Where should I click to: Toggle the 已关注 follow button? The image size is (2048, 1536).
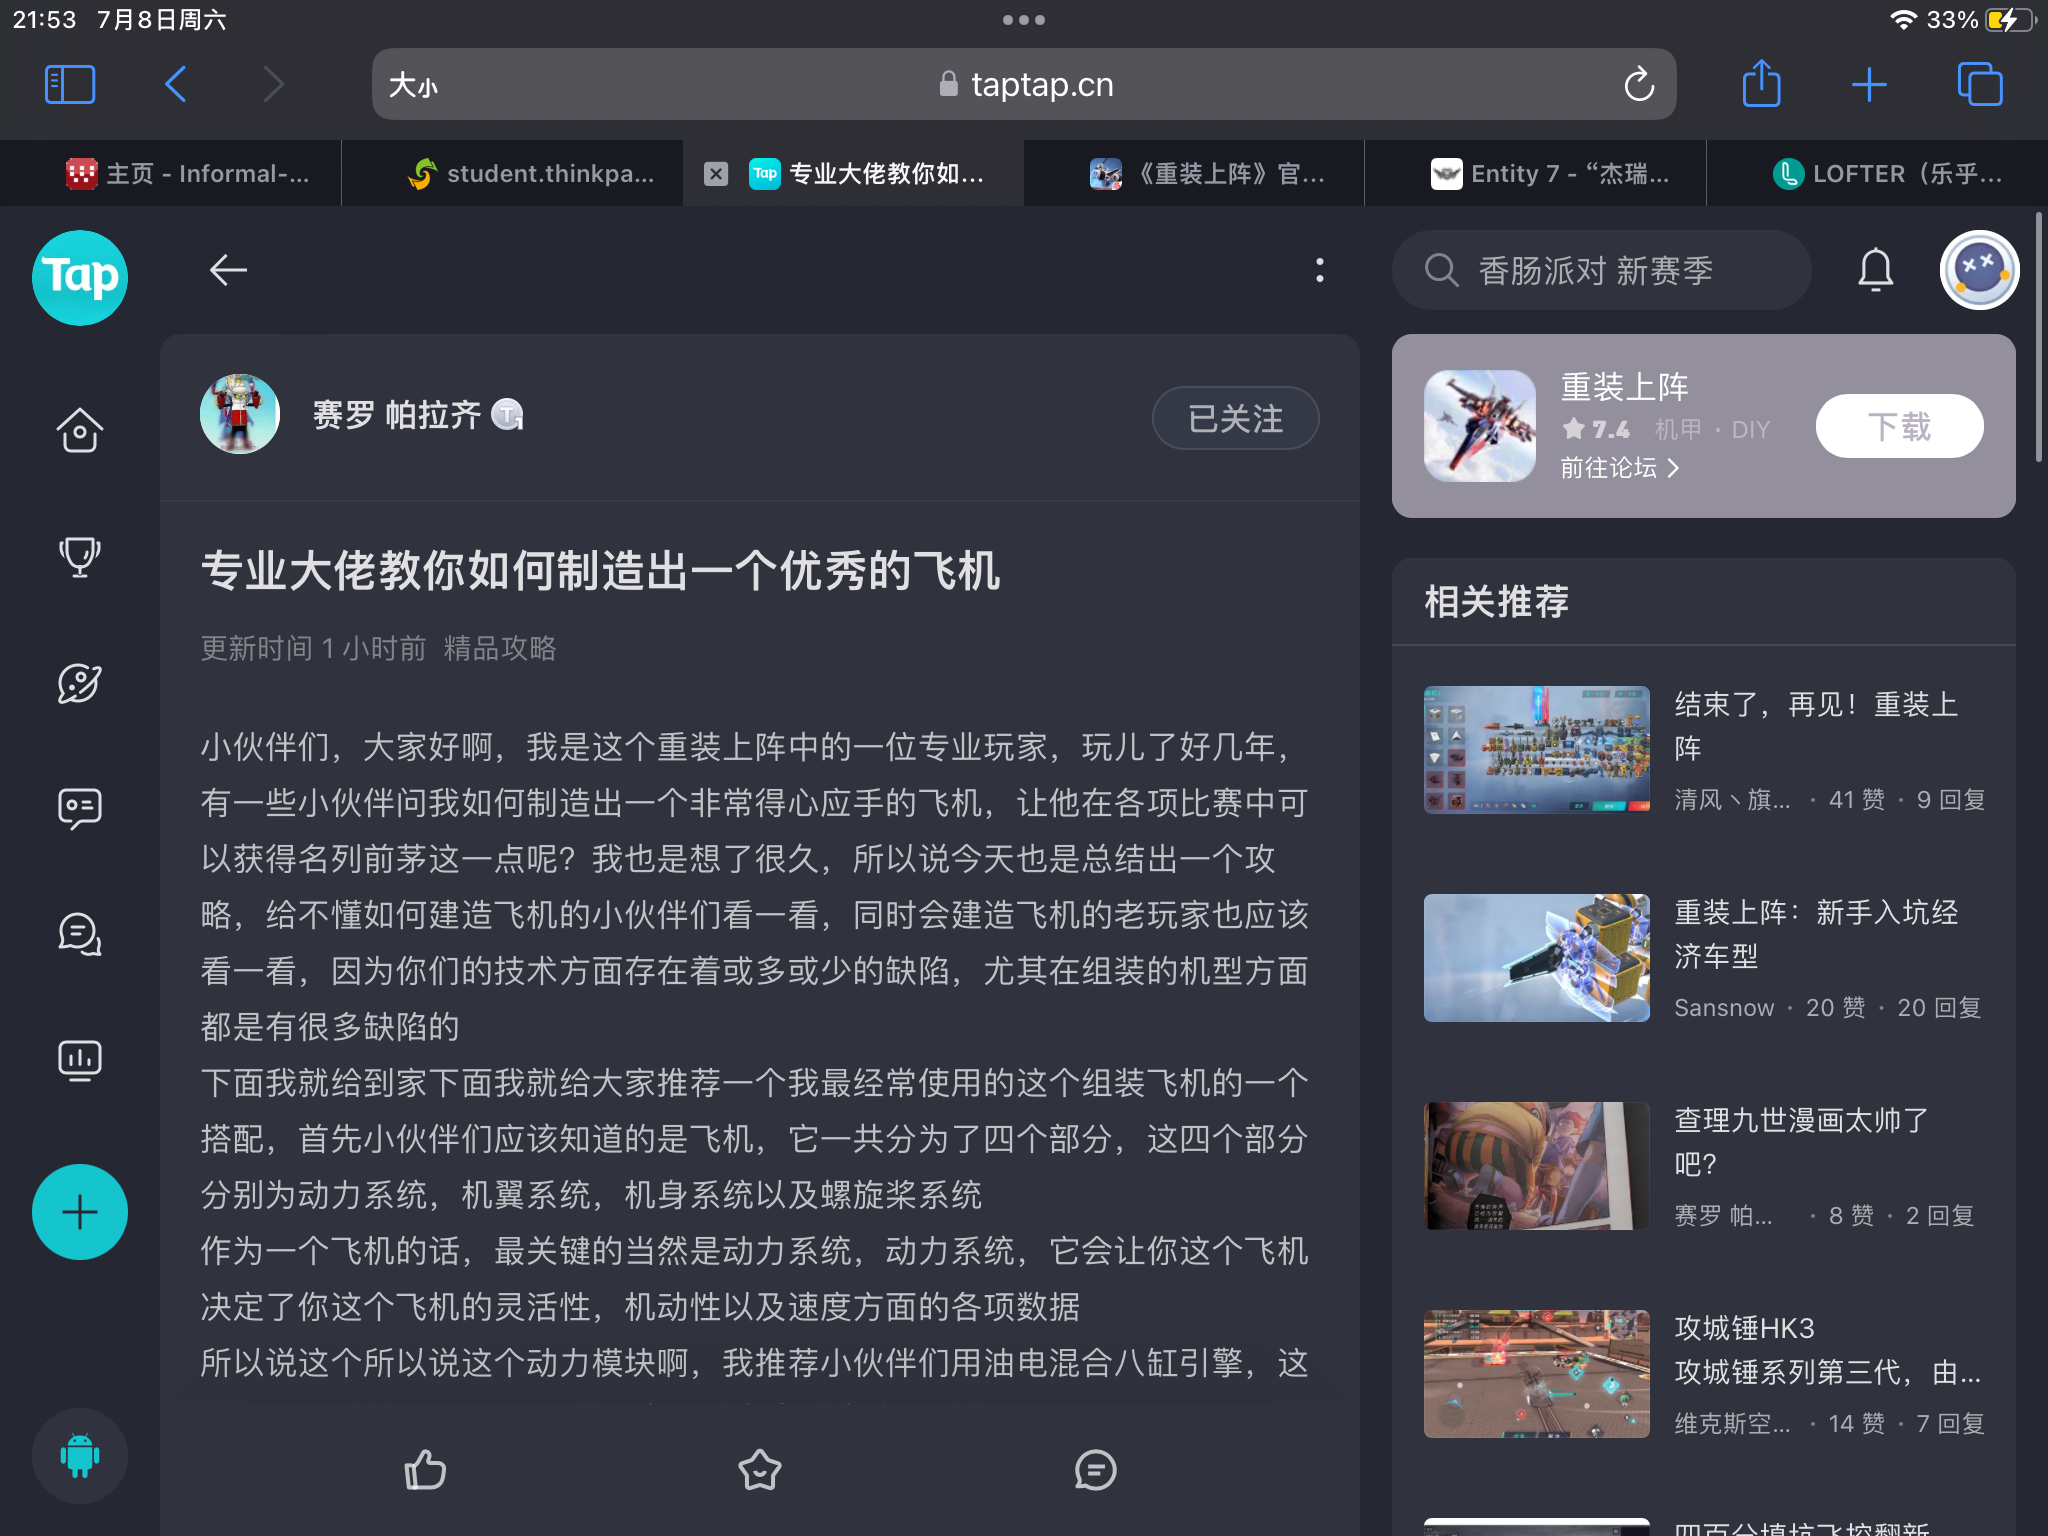[1235, 418]
